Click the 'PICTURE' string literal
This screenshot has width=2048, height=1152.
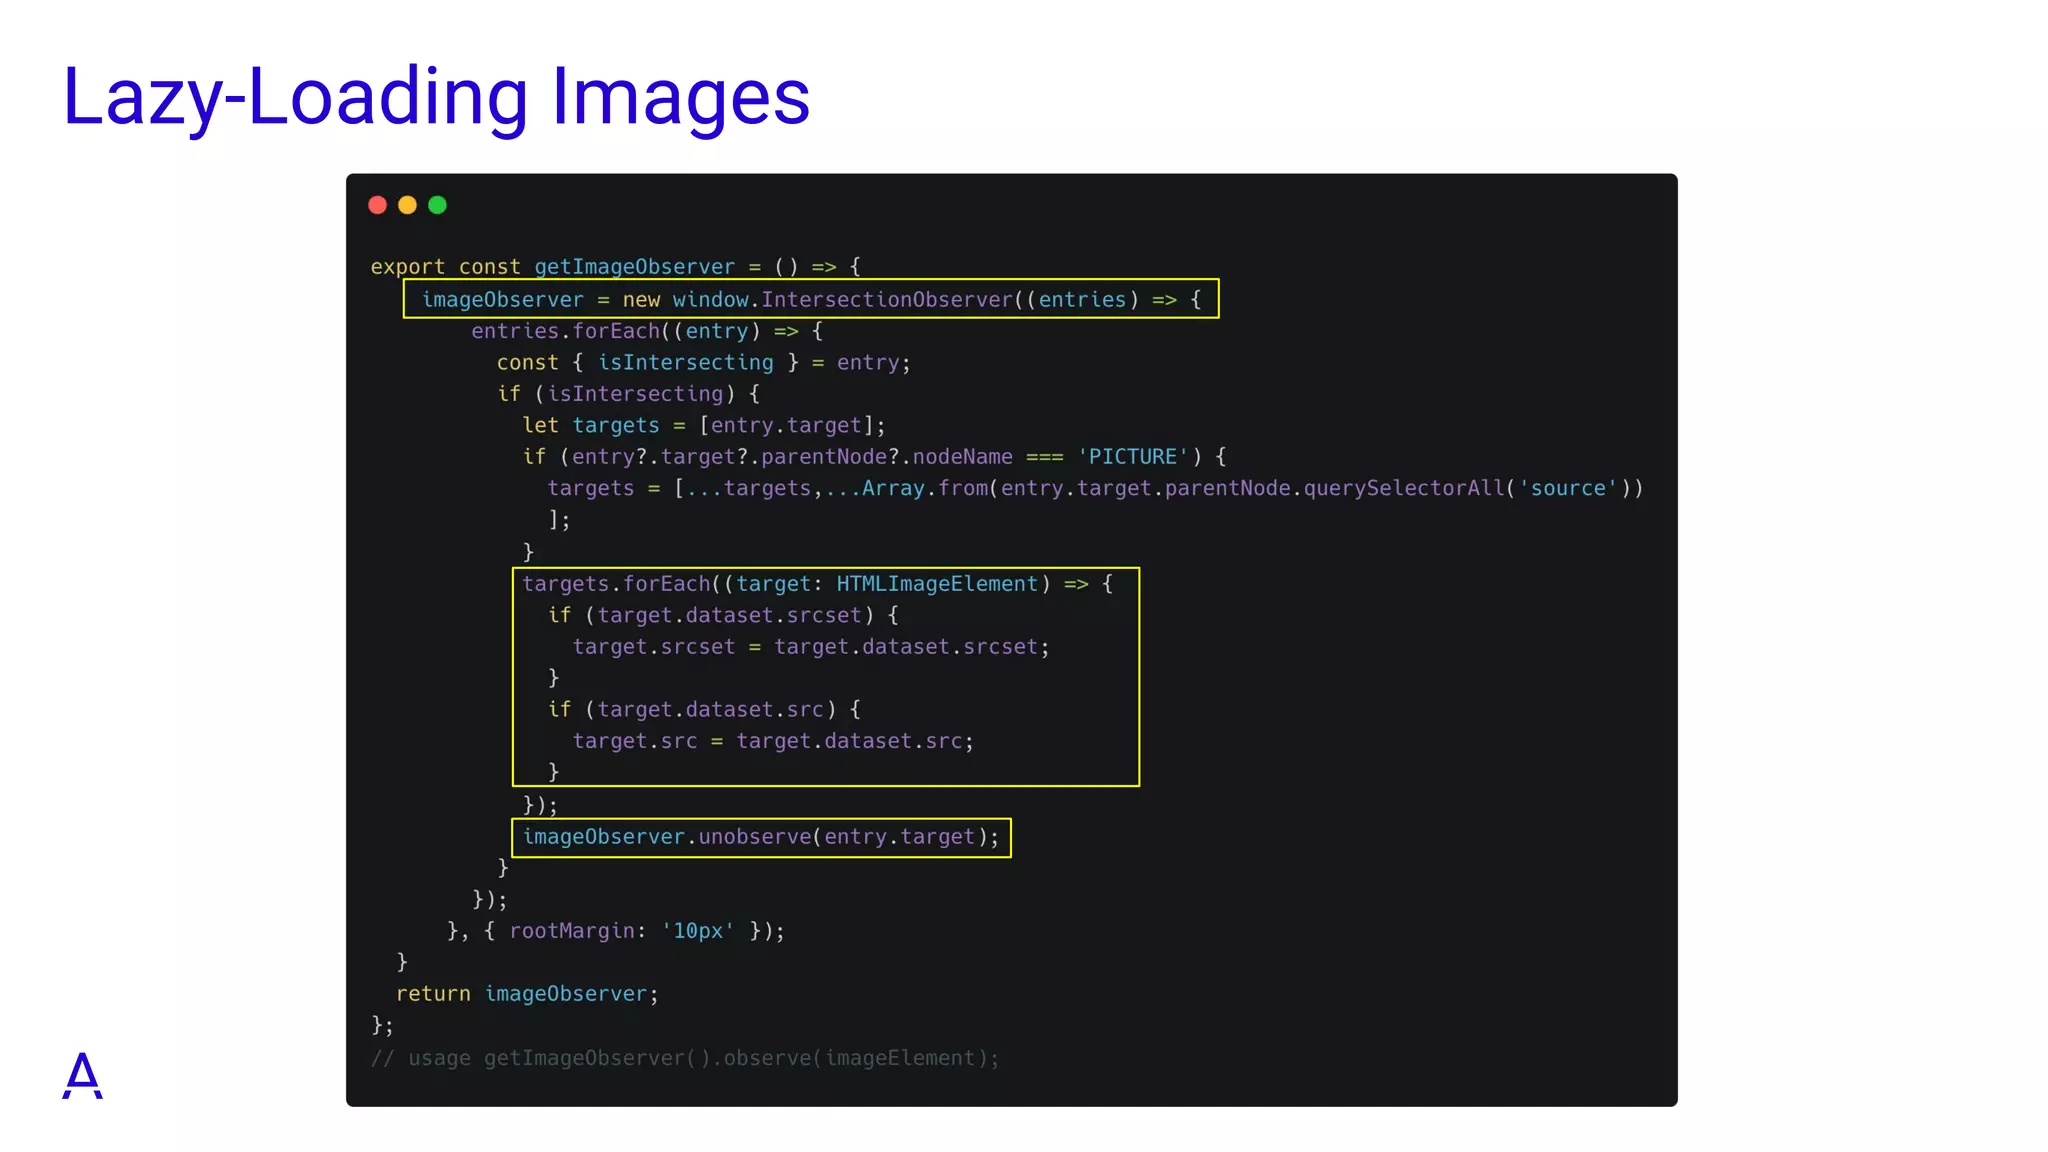[x=1133, y=457]
